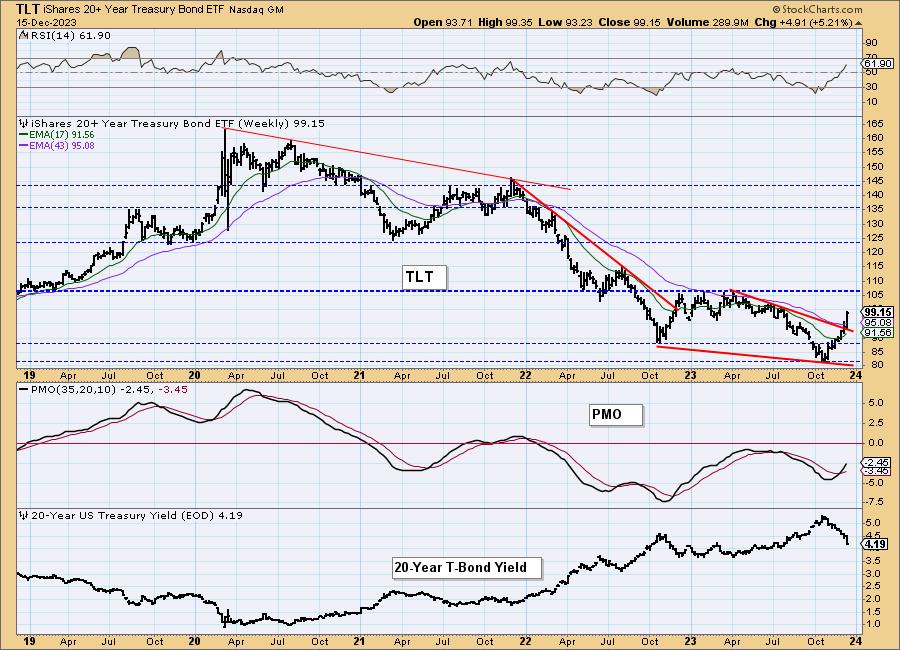This screenshot has width=900, height=650.
Task: Click the 20 year label on the bottom axis
Action: pyautogui.click(x=195, y=641)
